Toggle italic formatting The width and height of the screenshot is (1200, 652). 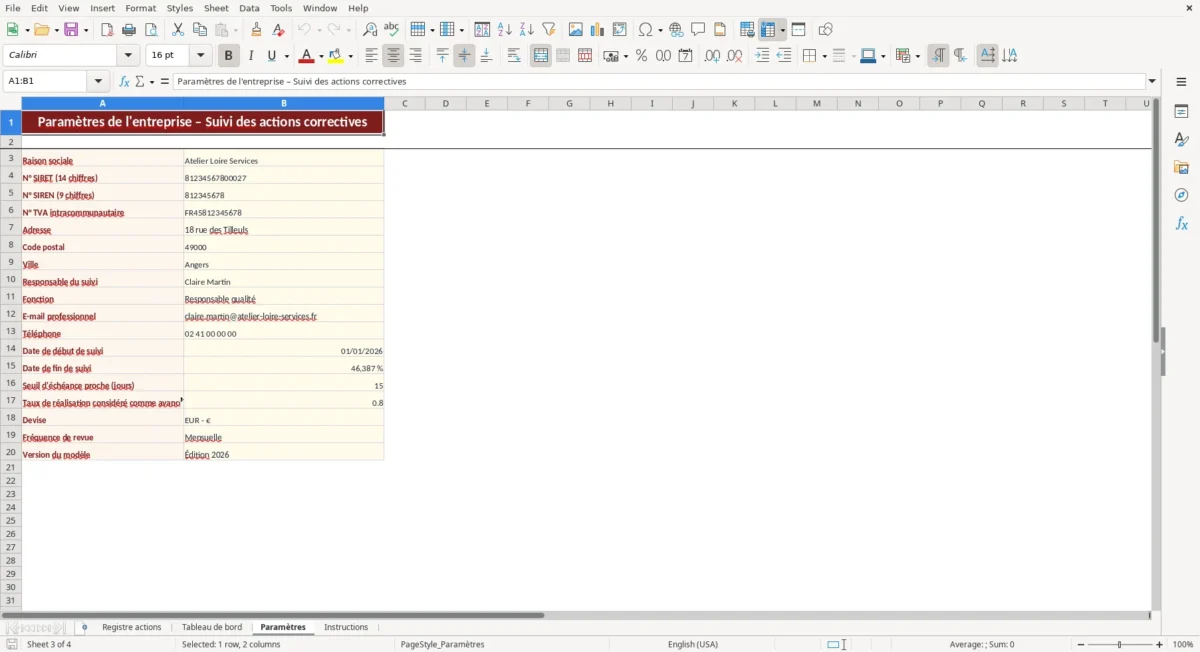251,56
